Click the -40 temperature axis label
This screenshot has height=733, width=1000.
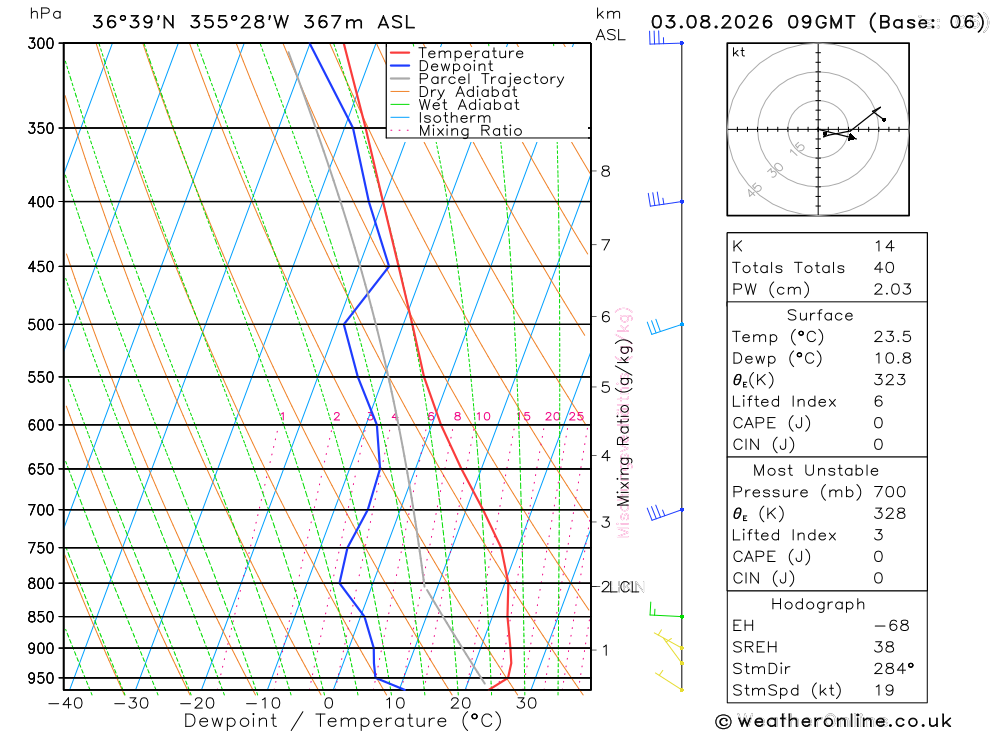[x=66, y=703]
